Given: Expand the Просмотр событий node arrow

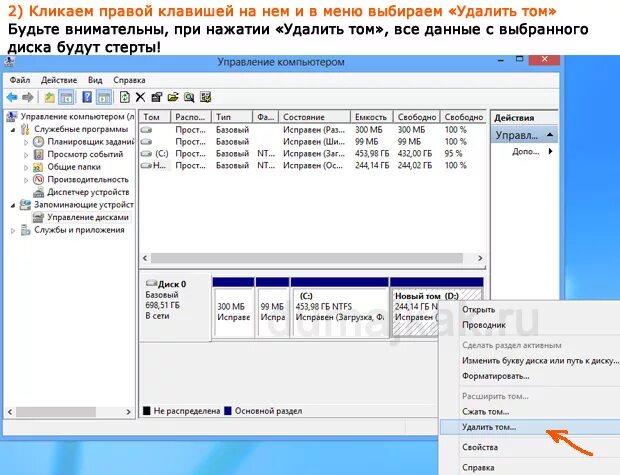Looking at the screenshot, I should coord(26,155).
